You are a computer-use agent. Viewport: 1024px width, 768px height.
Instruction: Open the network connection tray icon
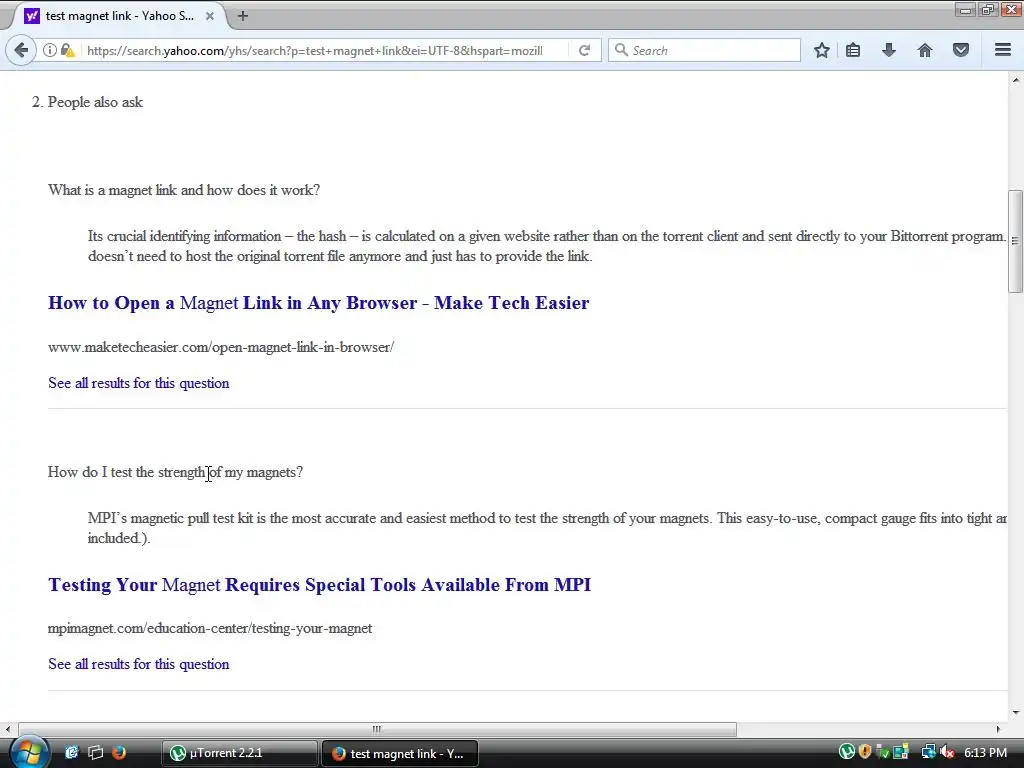[x=928, y=752]
